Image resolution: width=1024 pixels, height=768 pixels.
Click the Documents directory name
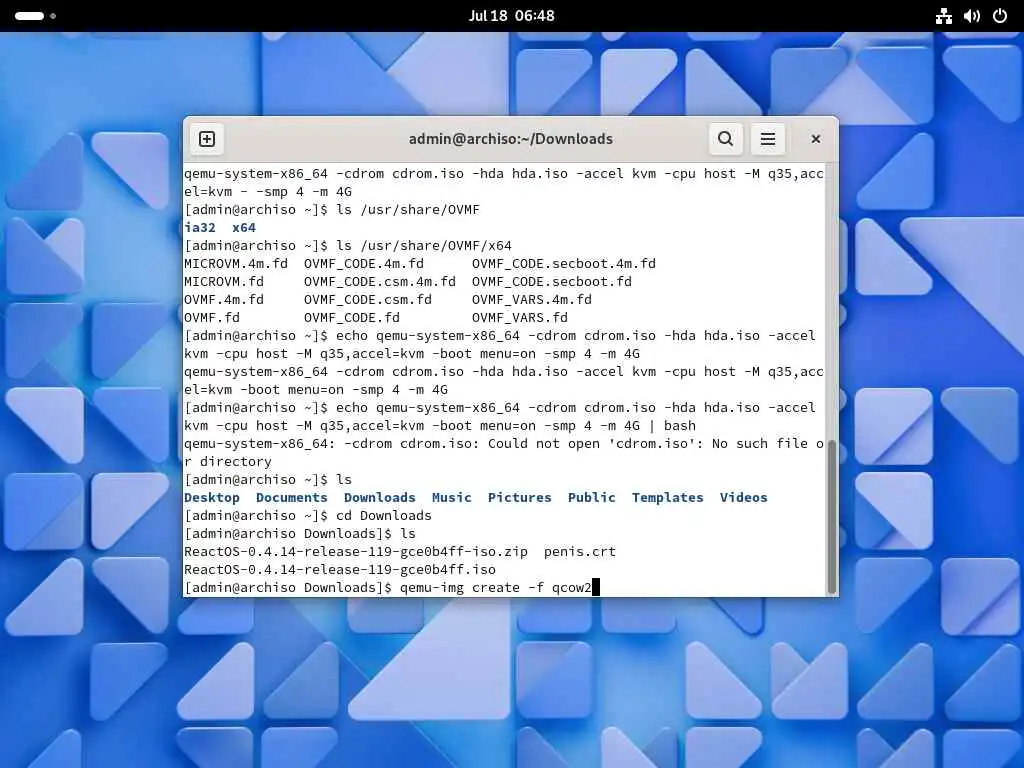coord(291,498)
